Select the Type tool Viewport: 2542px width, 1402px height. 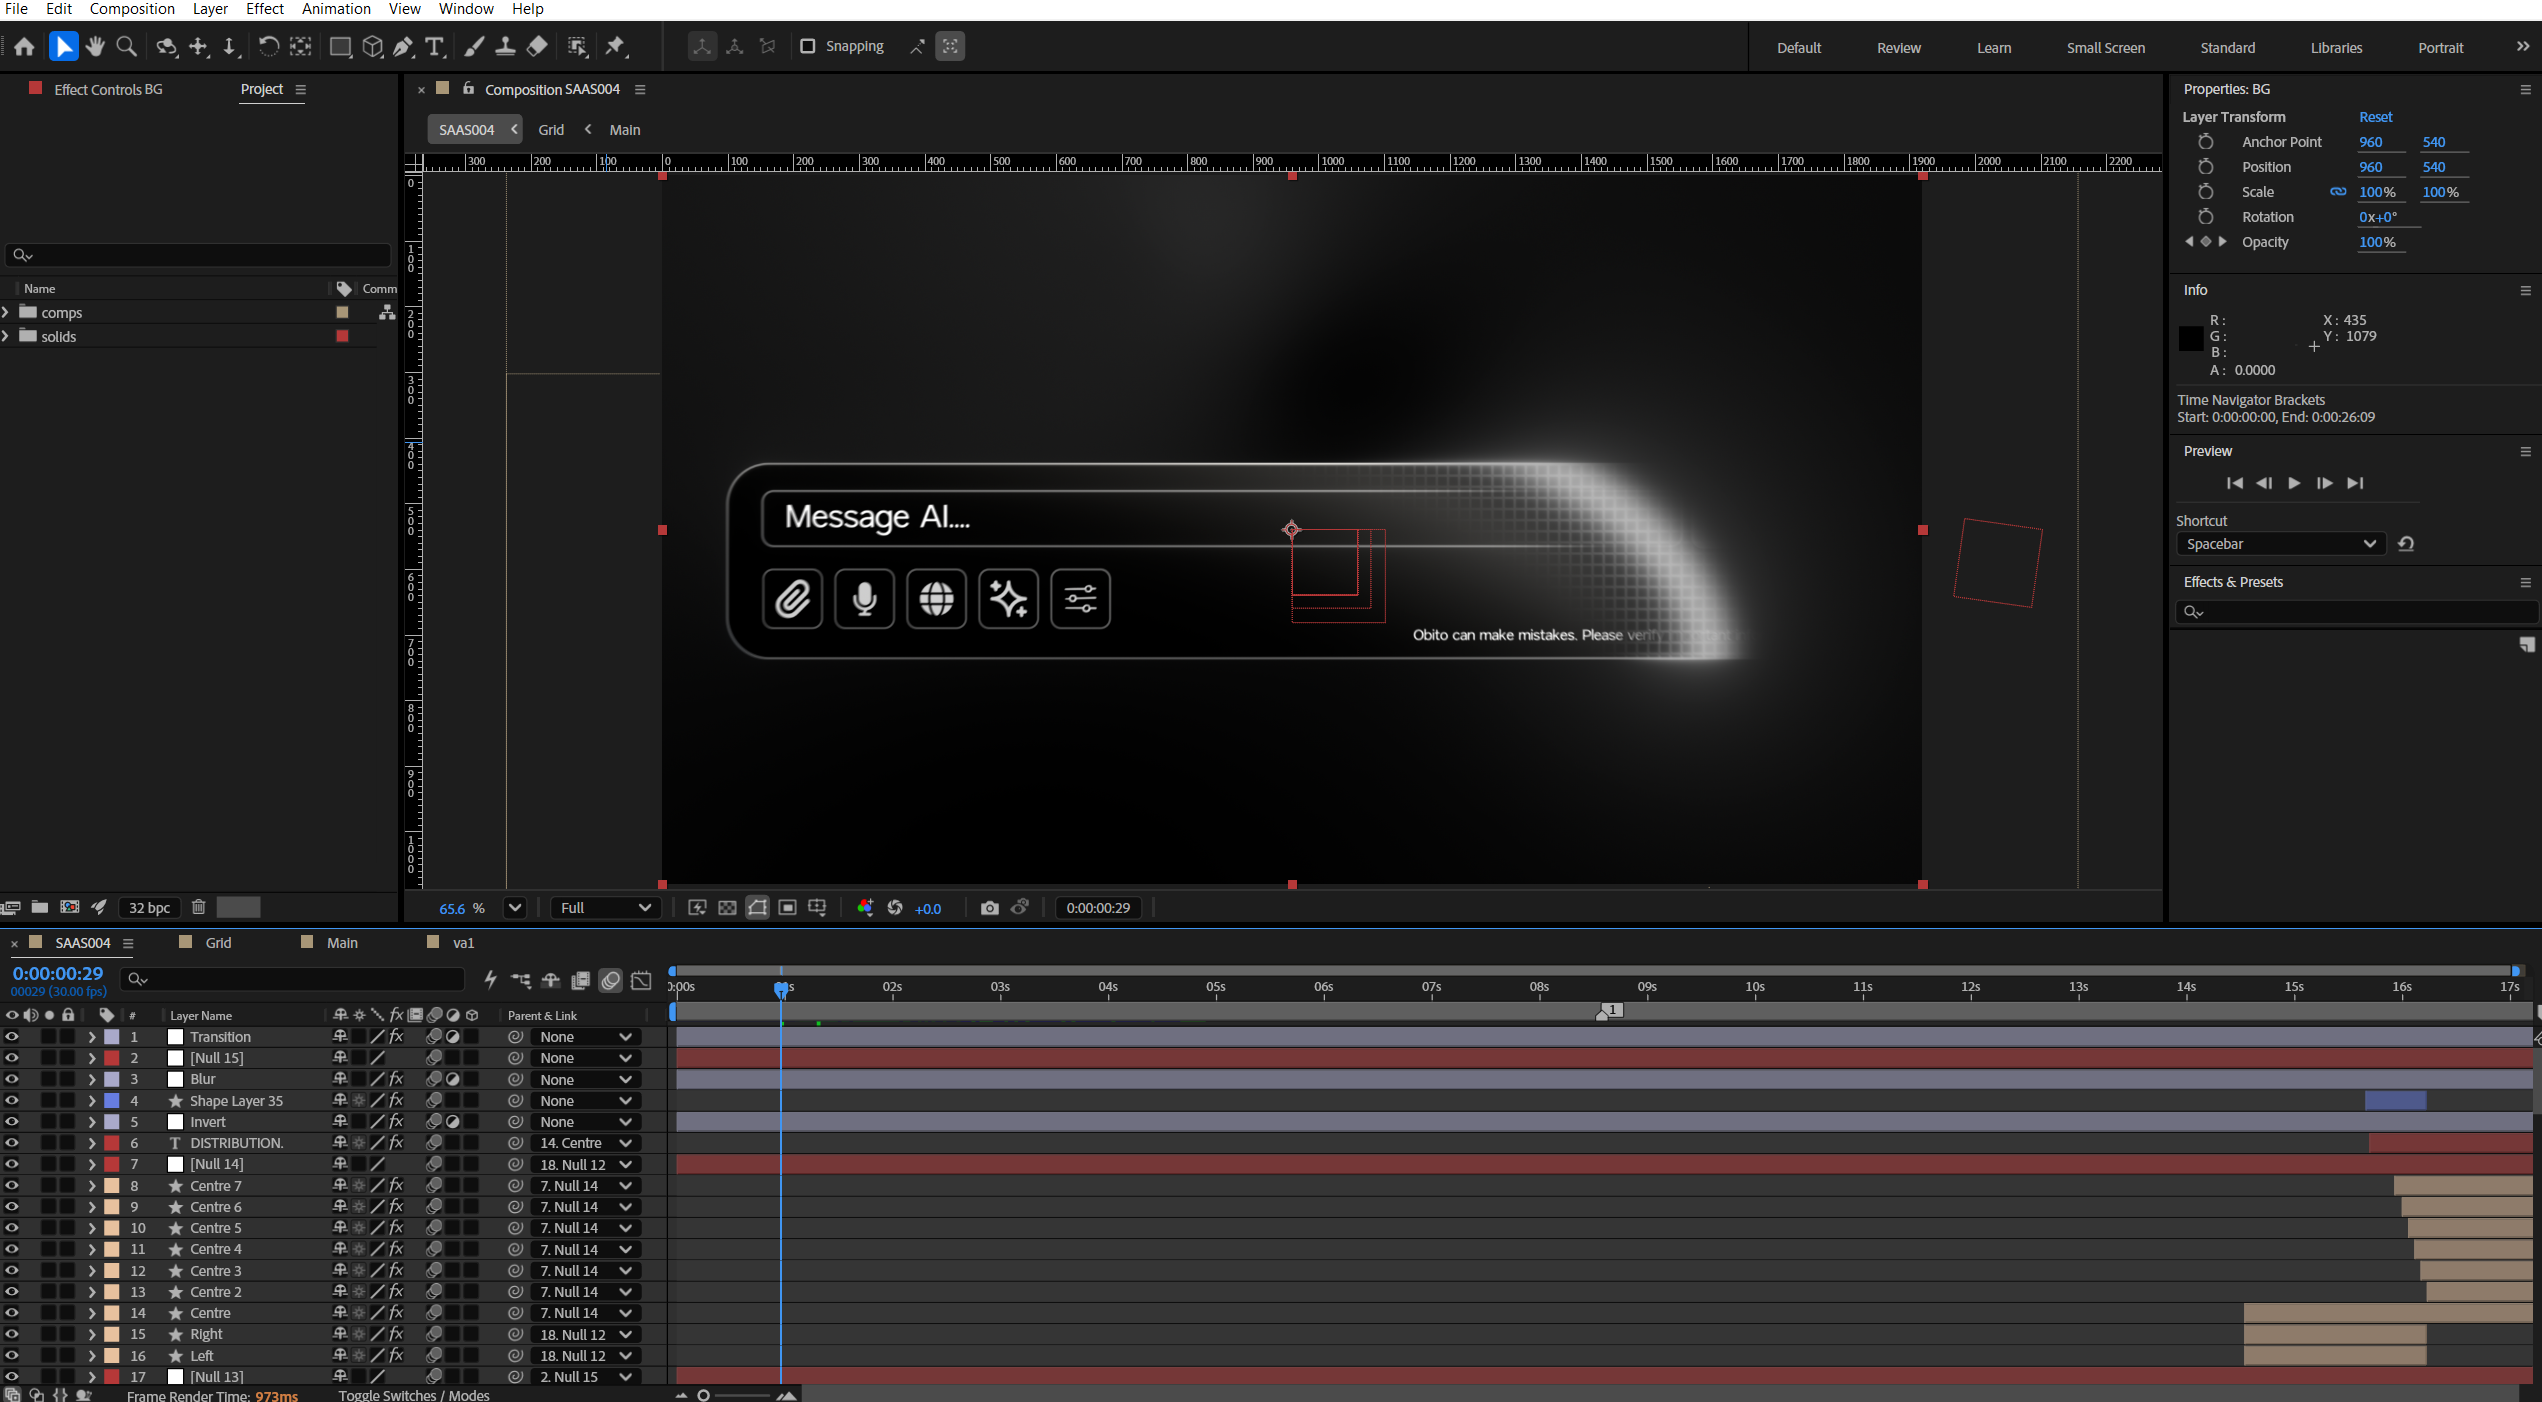pos(434,46)
